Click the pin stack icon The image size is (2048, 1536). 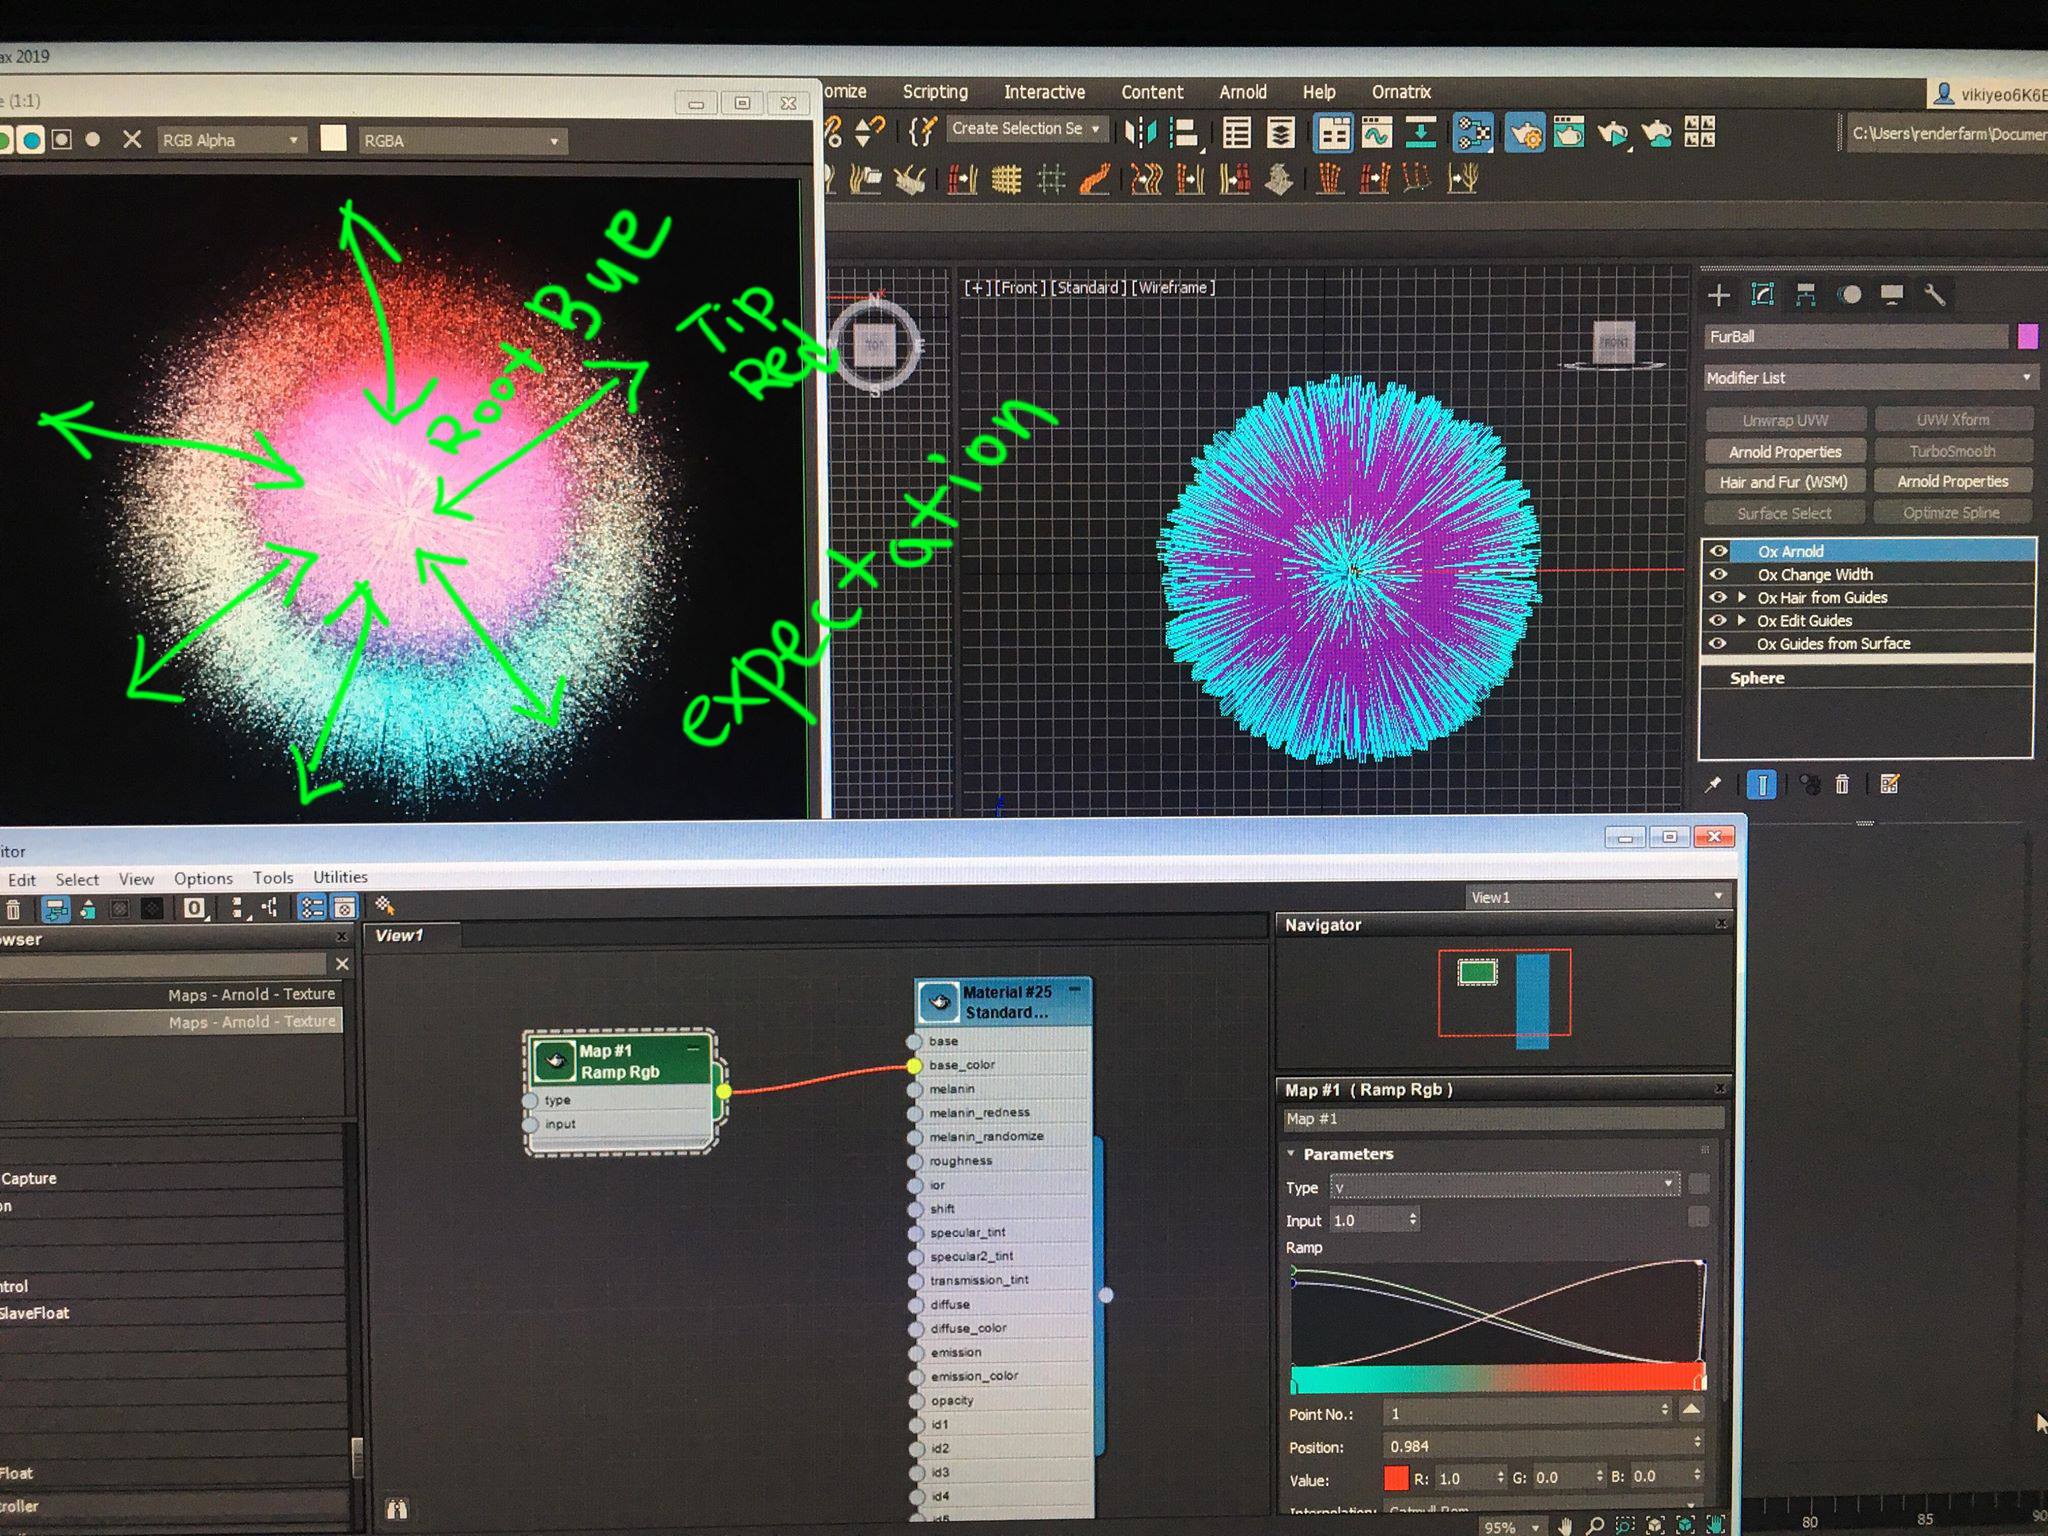[x=1713, y=785]
